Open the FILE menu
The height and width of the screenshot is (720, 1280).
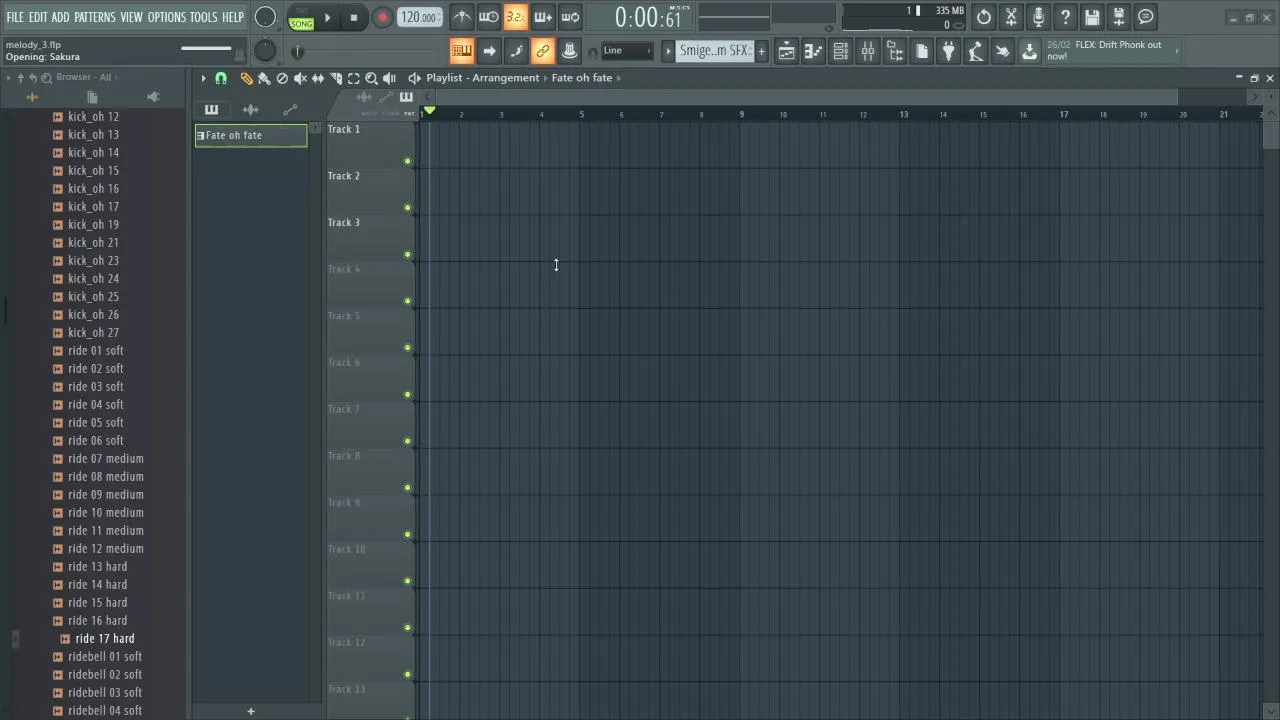point(15,17)
